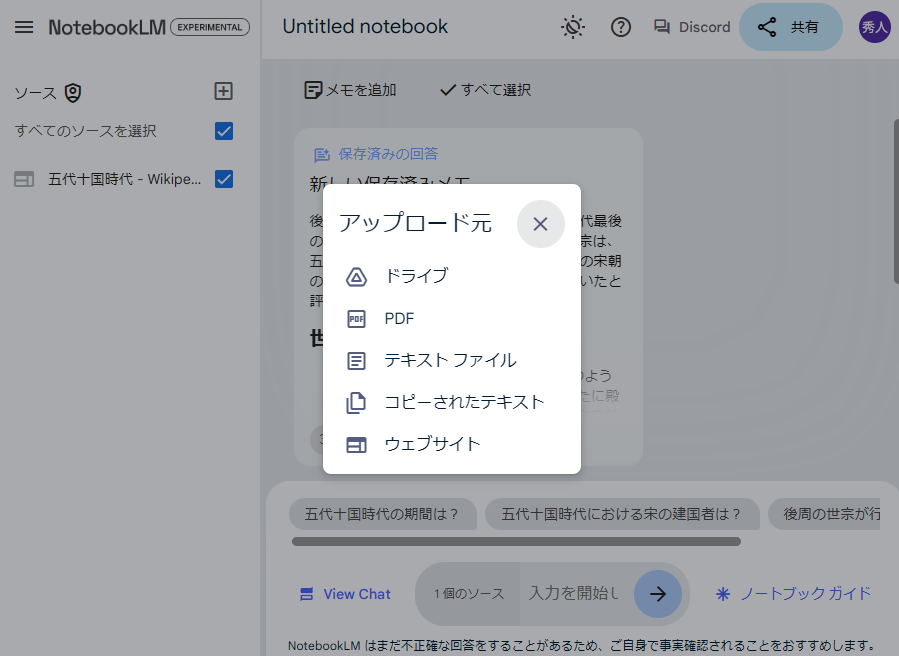Open the NotebookLM help icon
899x656 pixels.
tap(620, 27)
